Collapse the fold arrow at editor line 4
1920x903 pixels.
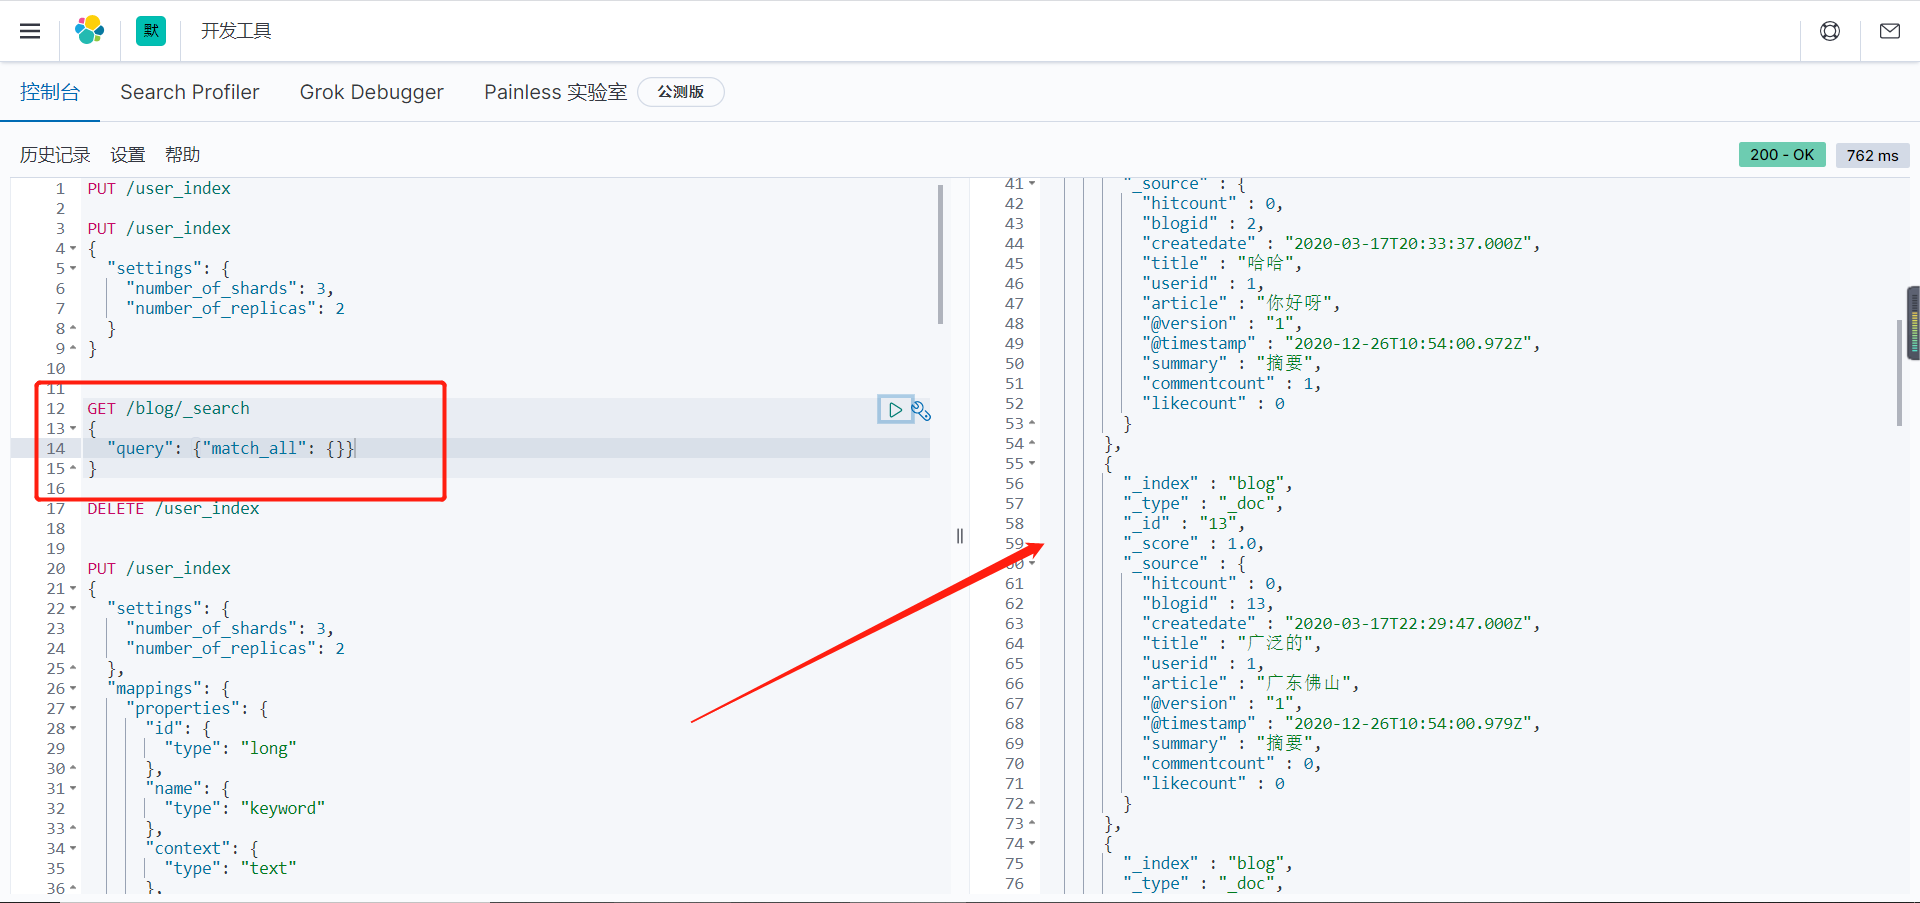click(x=73, y=248)
